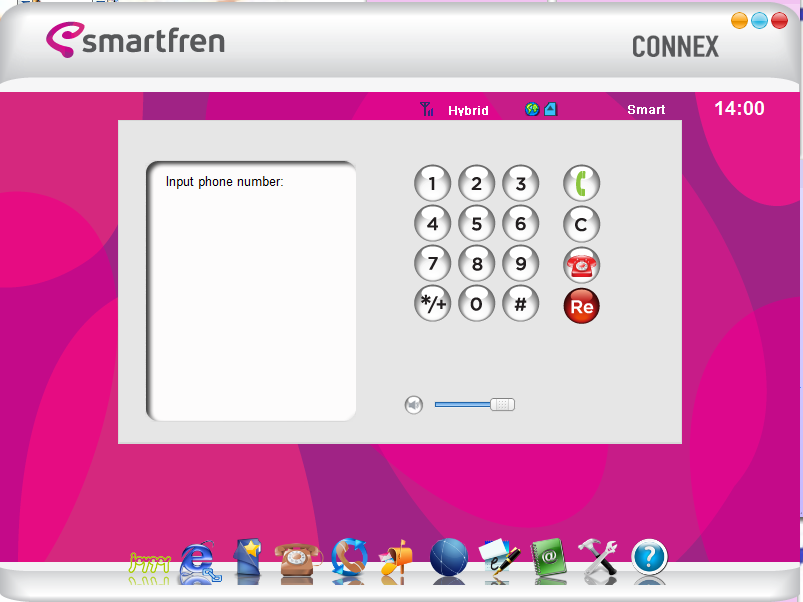Click the Hybrid network mode label
The height and width of the screenshot is (602, 803).
coord(468,111)
